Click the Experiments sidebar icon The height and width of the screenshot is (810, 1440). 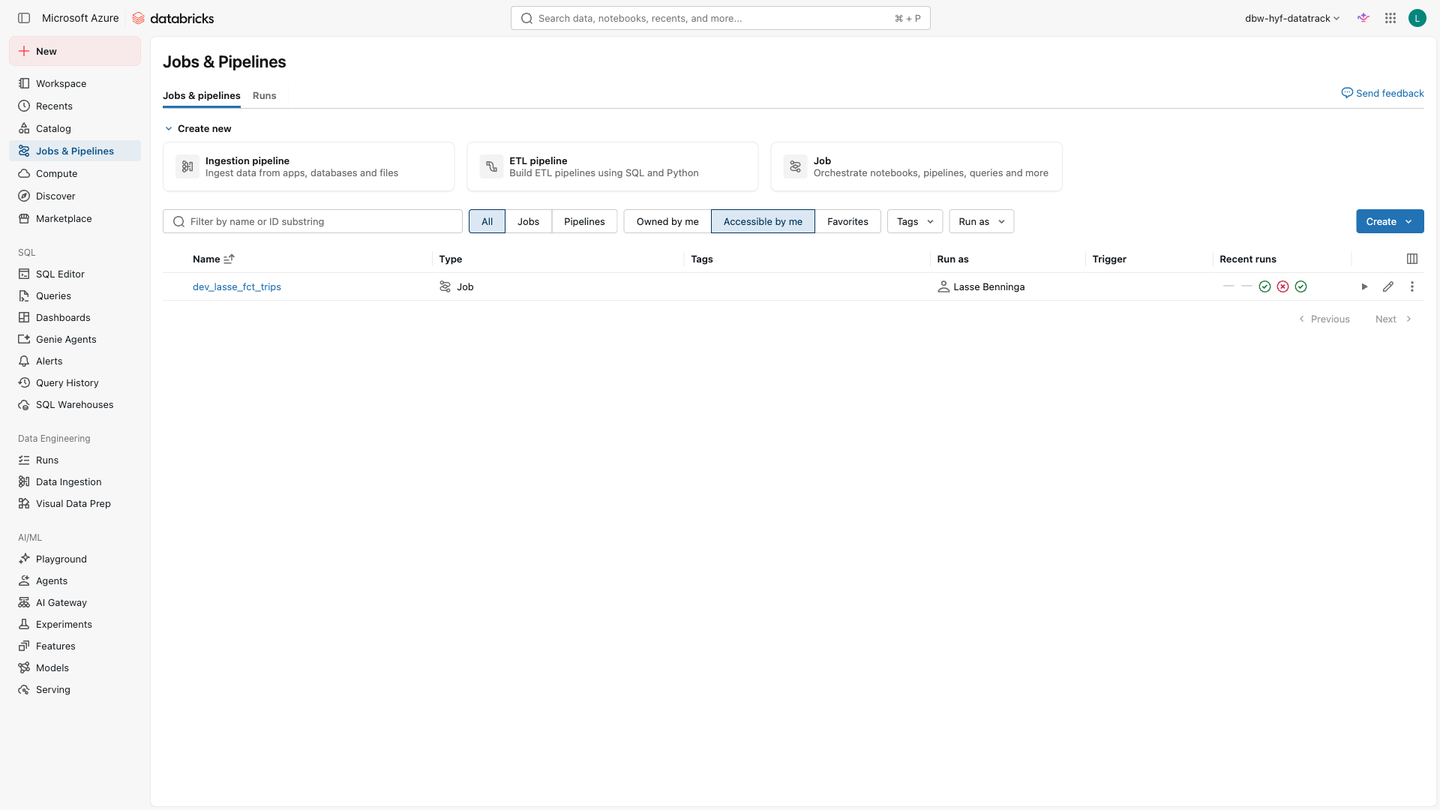(x=24, y=624)
